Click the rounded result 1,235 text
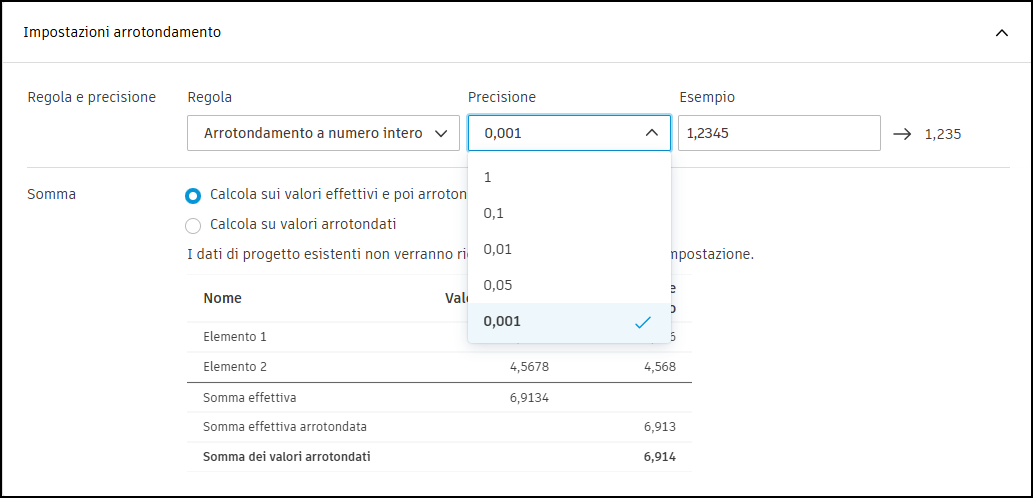This screenshot has width=1033, height=498. [x=943, y=134]
